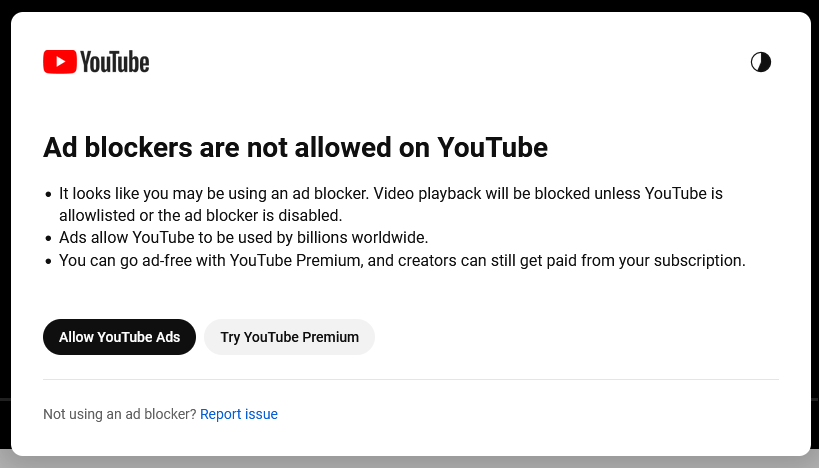Click the 'allowlisted or the ad blocker' line
The image size is (819, 468).
201,215
